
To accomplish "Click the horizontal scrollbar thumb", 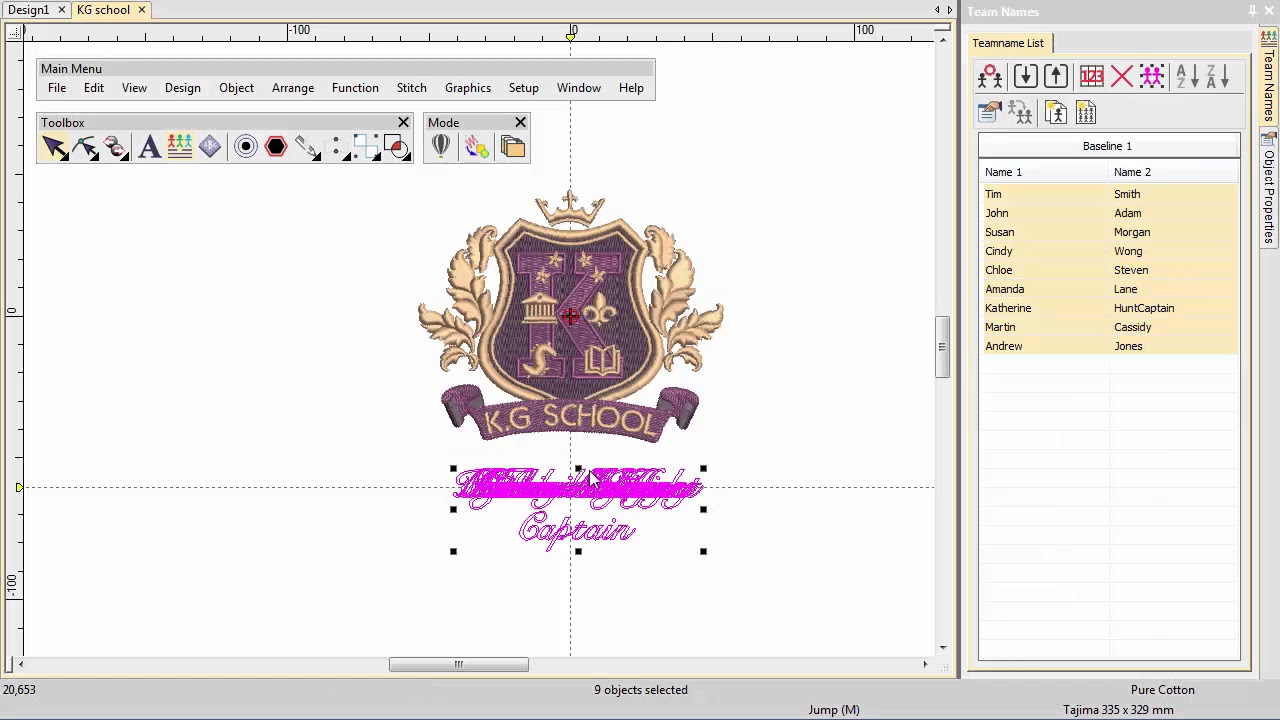I will coord(459,664).
